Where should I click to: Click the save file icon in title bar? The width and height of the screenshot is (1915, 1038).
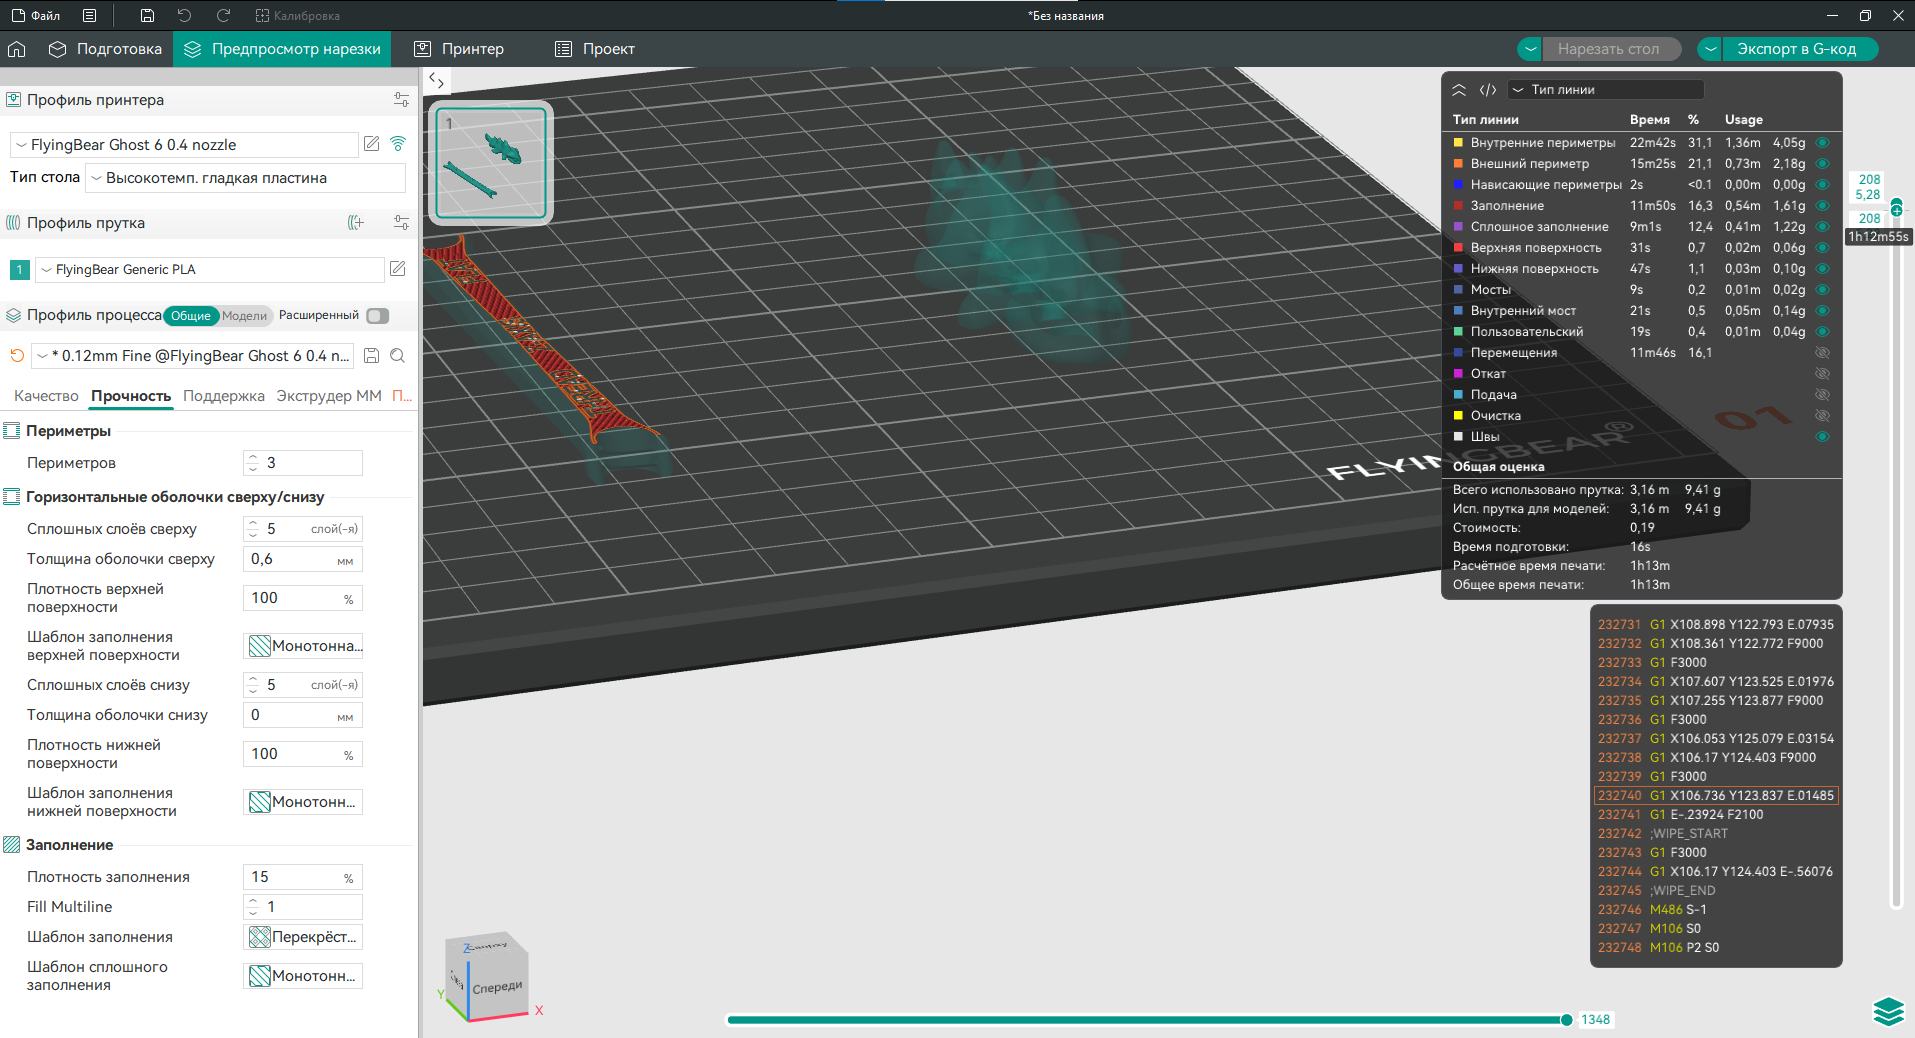[x=147, y=16]
